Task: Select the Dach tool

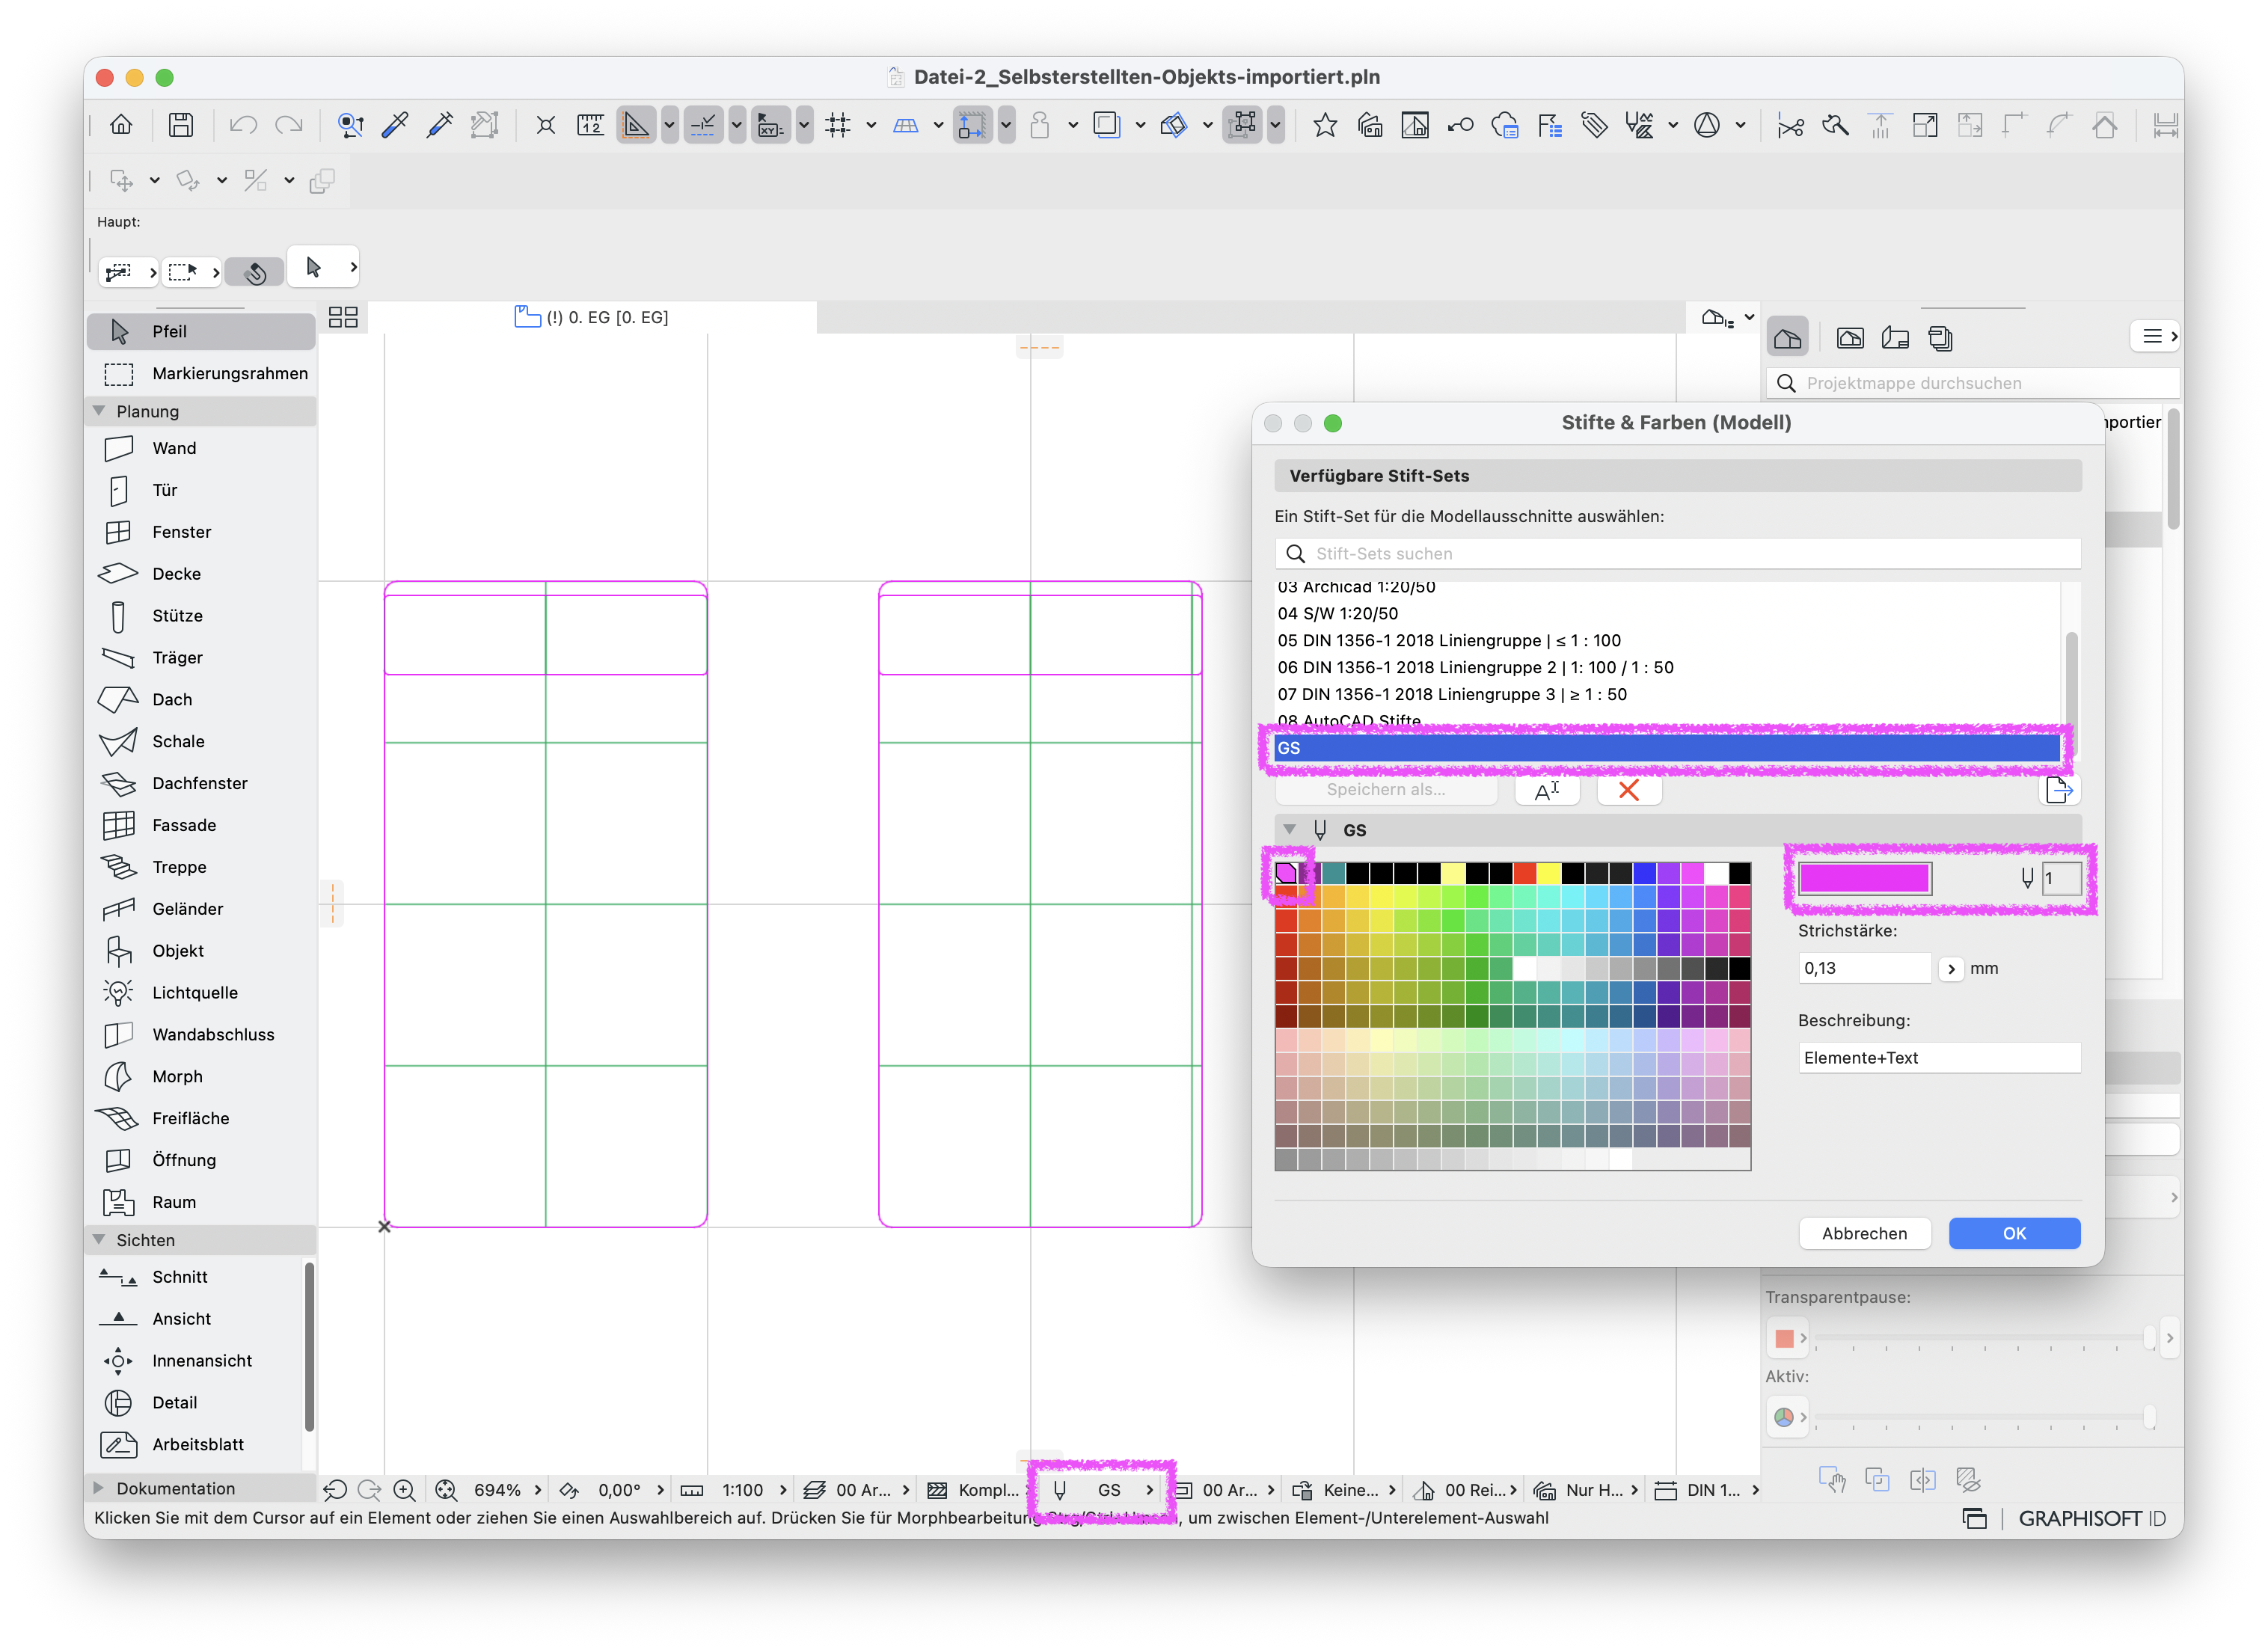Action: (201, 700)
